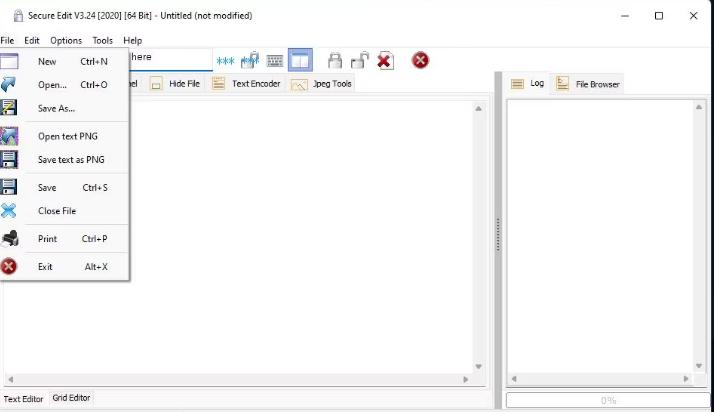The width and height of the screenshot is (715, 414).
Task: Switch to the Jpeg Tools tab
Action: pos(321,84)
